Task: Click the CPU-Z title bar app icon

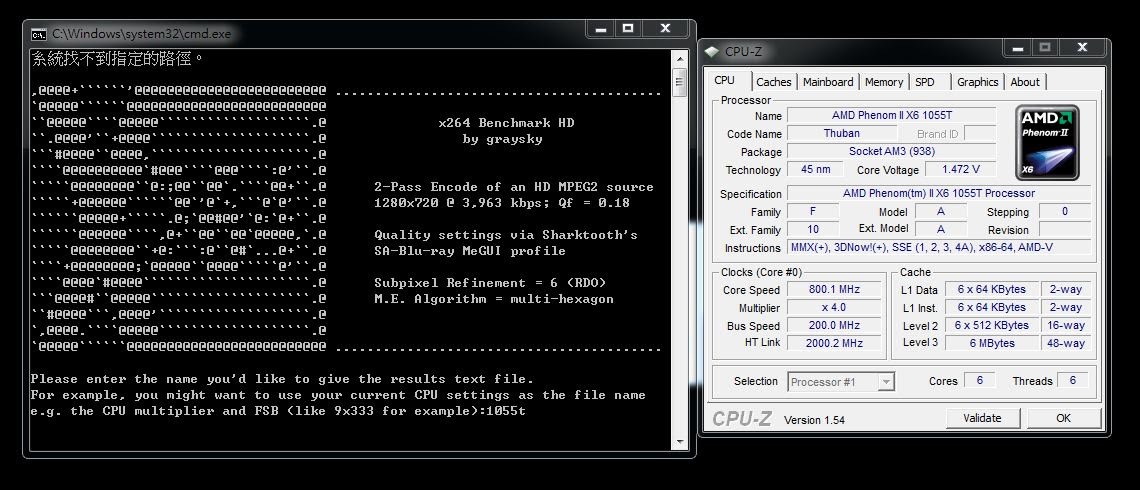Action: pos(712,51)
